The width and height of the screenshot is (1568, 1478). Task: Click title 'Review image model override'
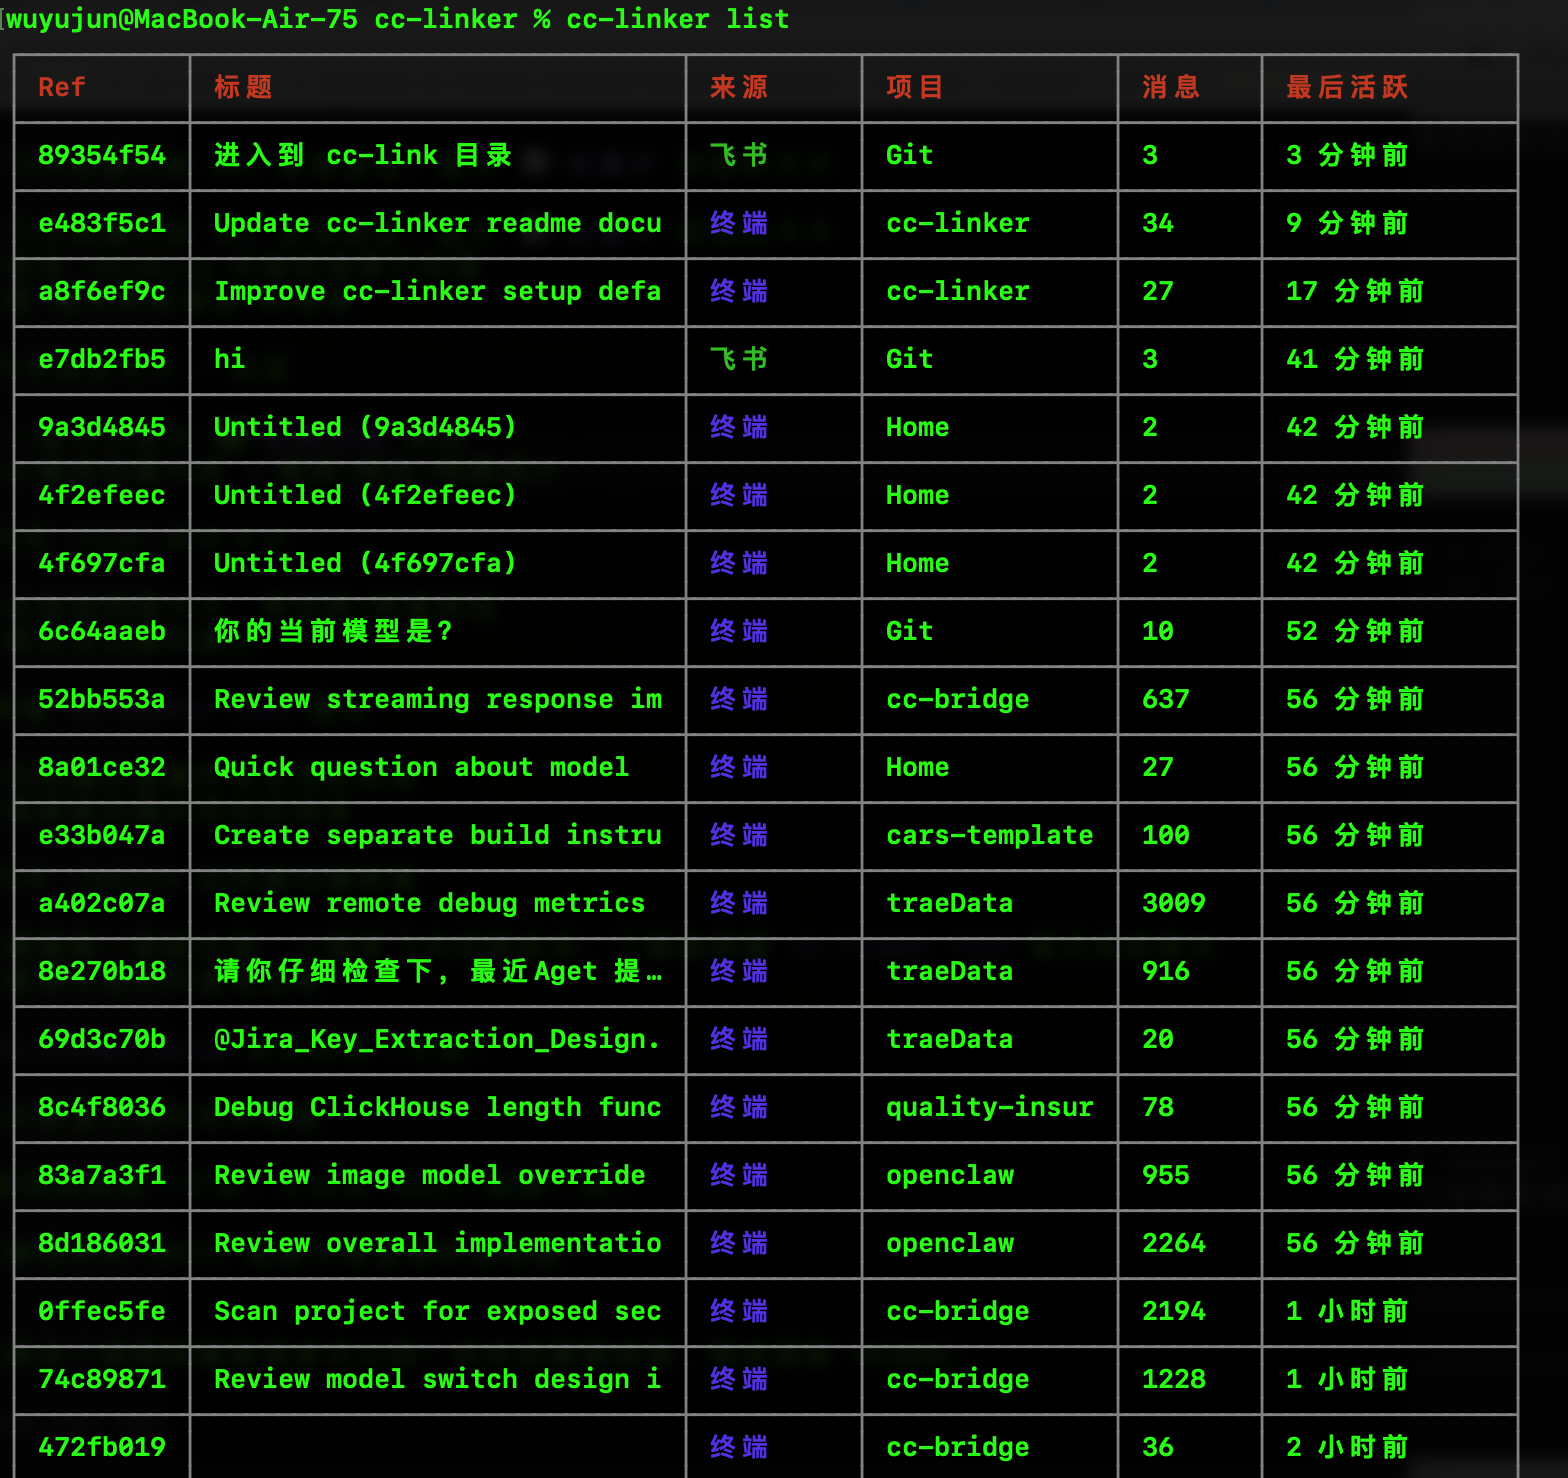tap(429, 1176)
